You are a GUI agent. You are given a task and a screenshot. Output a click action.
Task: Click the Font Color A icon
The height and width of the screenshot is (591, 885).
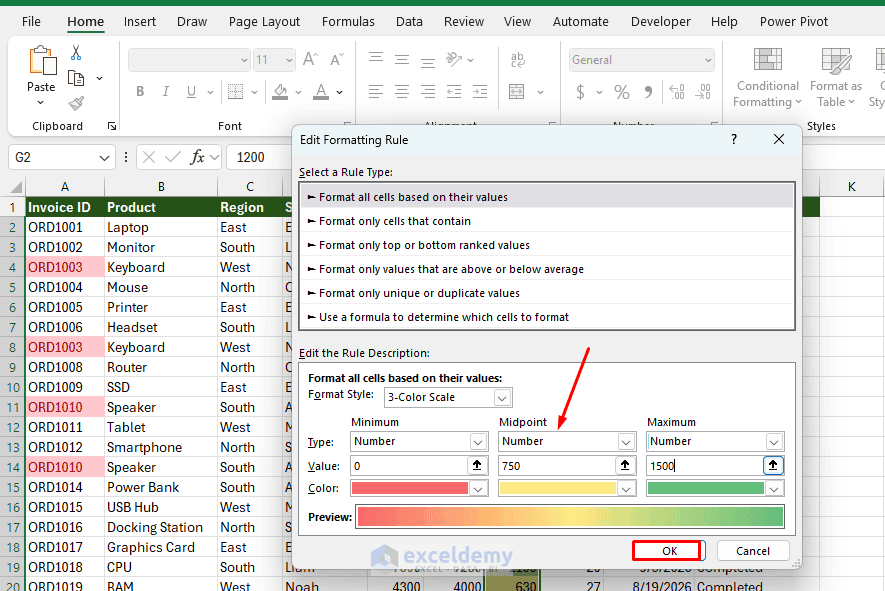[321, 91]
